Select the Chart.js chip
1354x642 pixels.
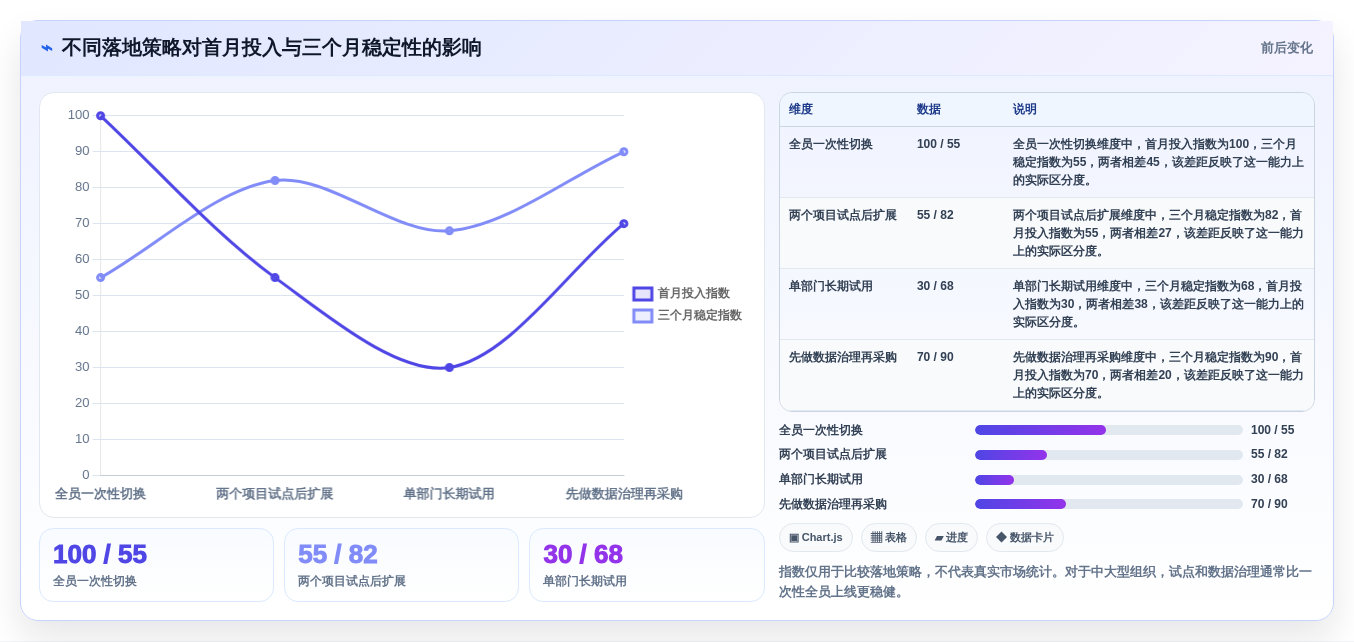pyautogui.click(x=816, y=537)
